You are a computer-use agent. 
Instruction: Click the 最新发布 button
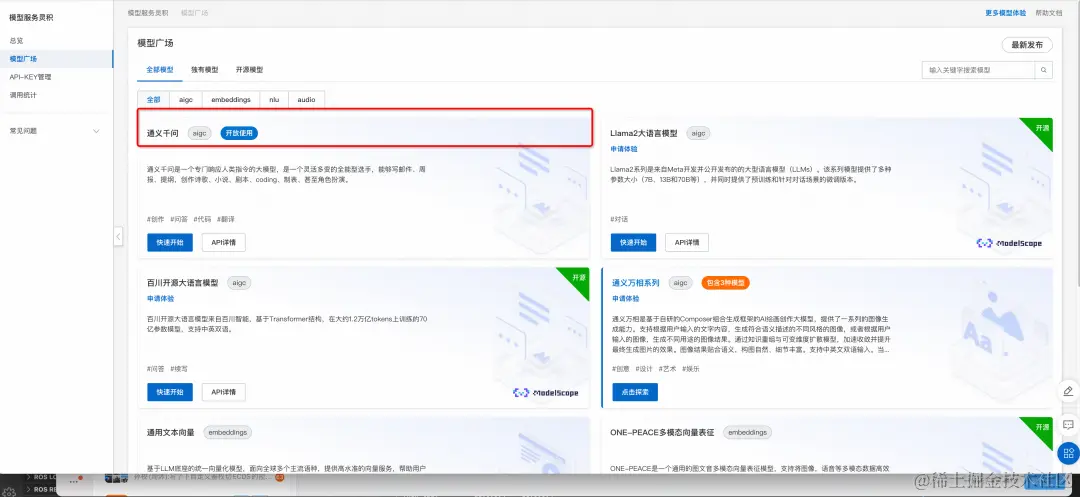click(x=1027, y=45)
